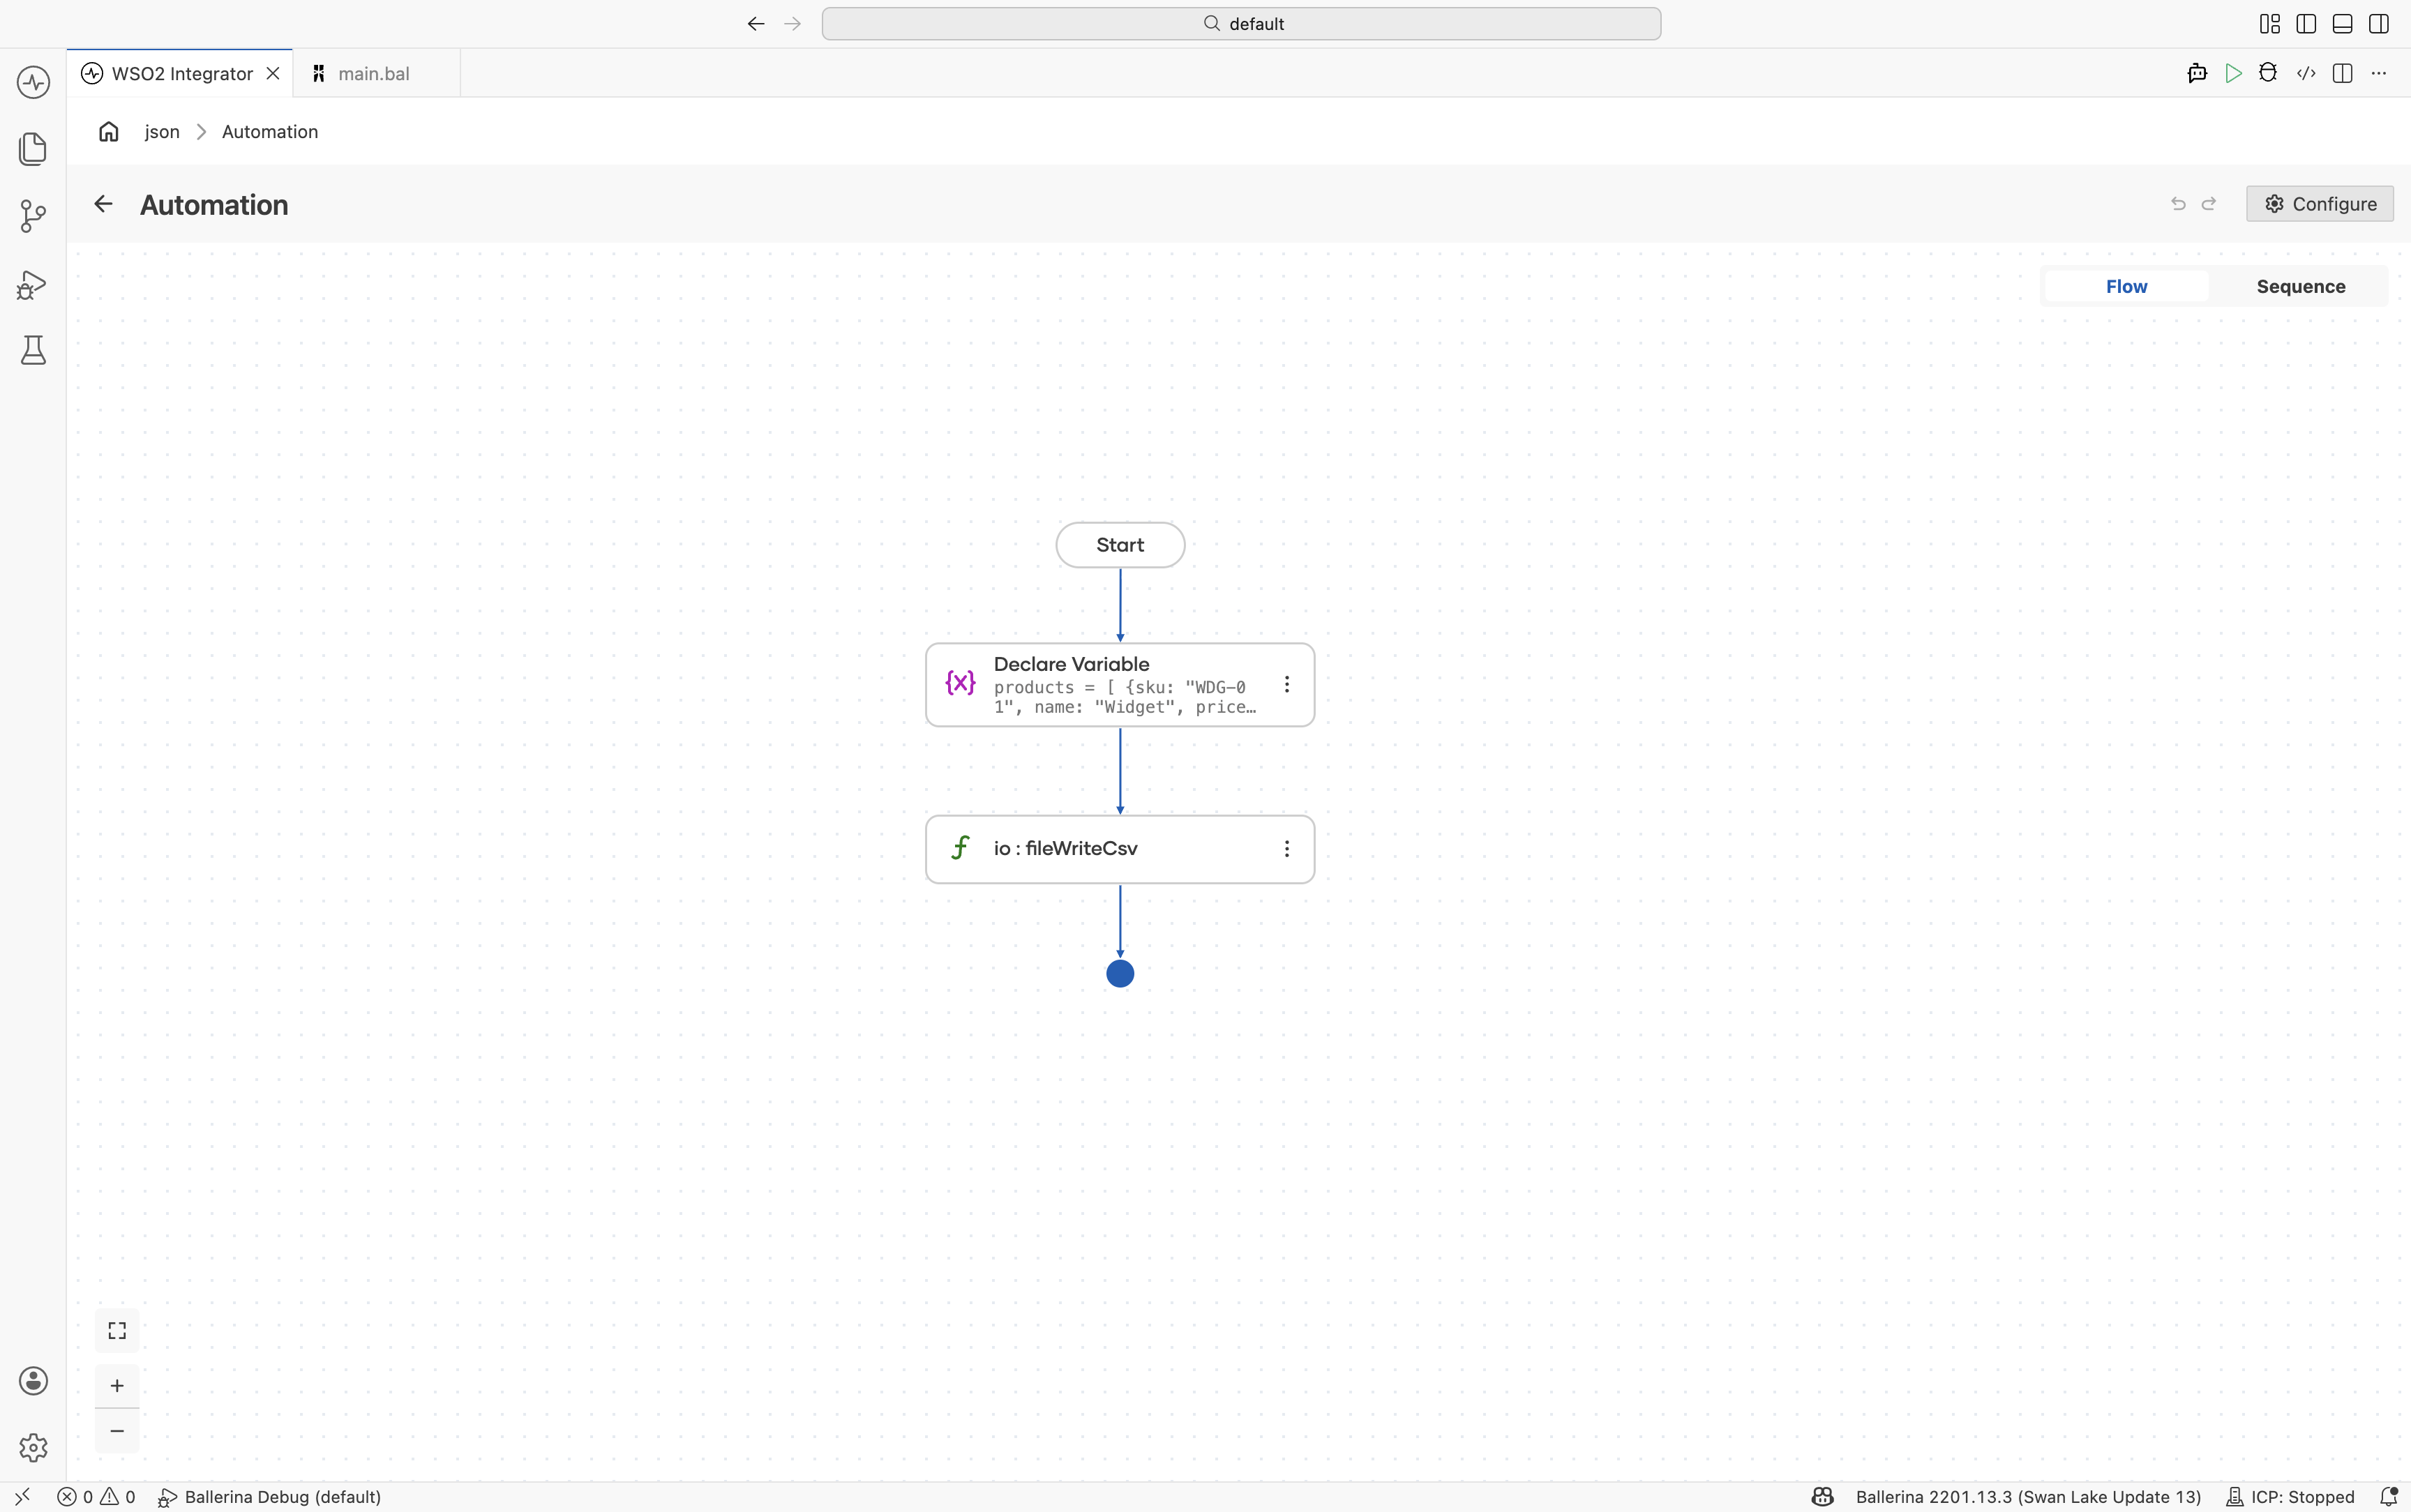
Task: Open more actions ellipsis in editor toolbar
Action: [2379, 73]
